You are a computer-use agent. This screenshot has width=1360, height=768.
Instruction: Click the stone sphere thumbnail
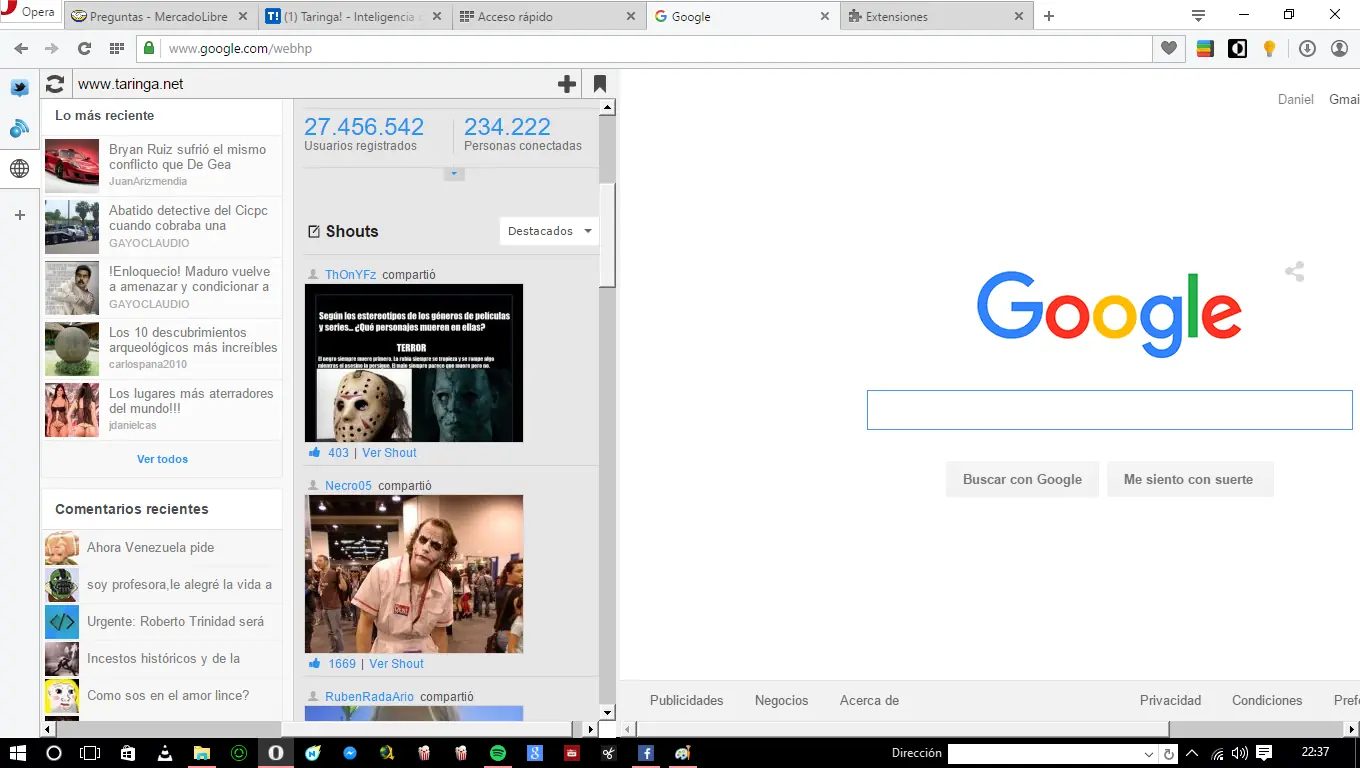(72, 349)
